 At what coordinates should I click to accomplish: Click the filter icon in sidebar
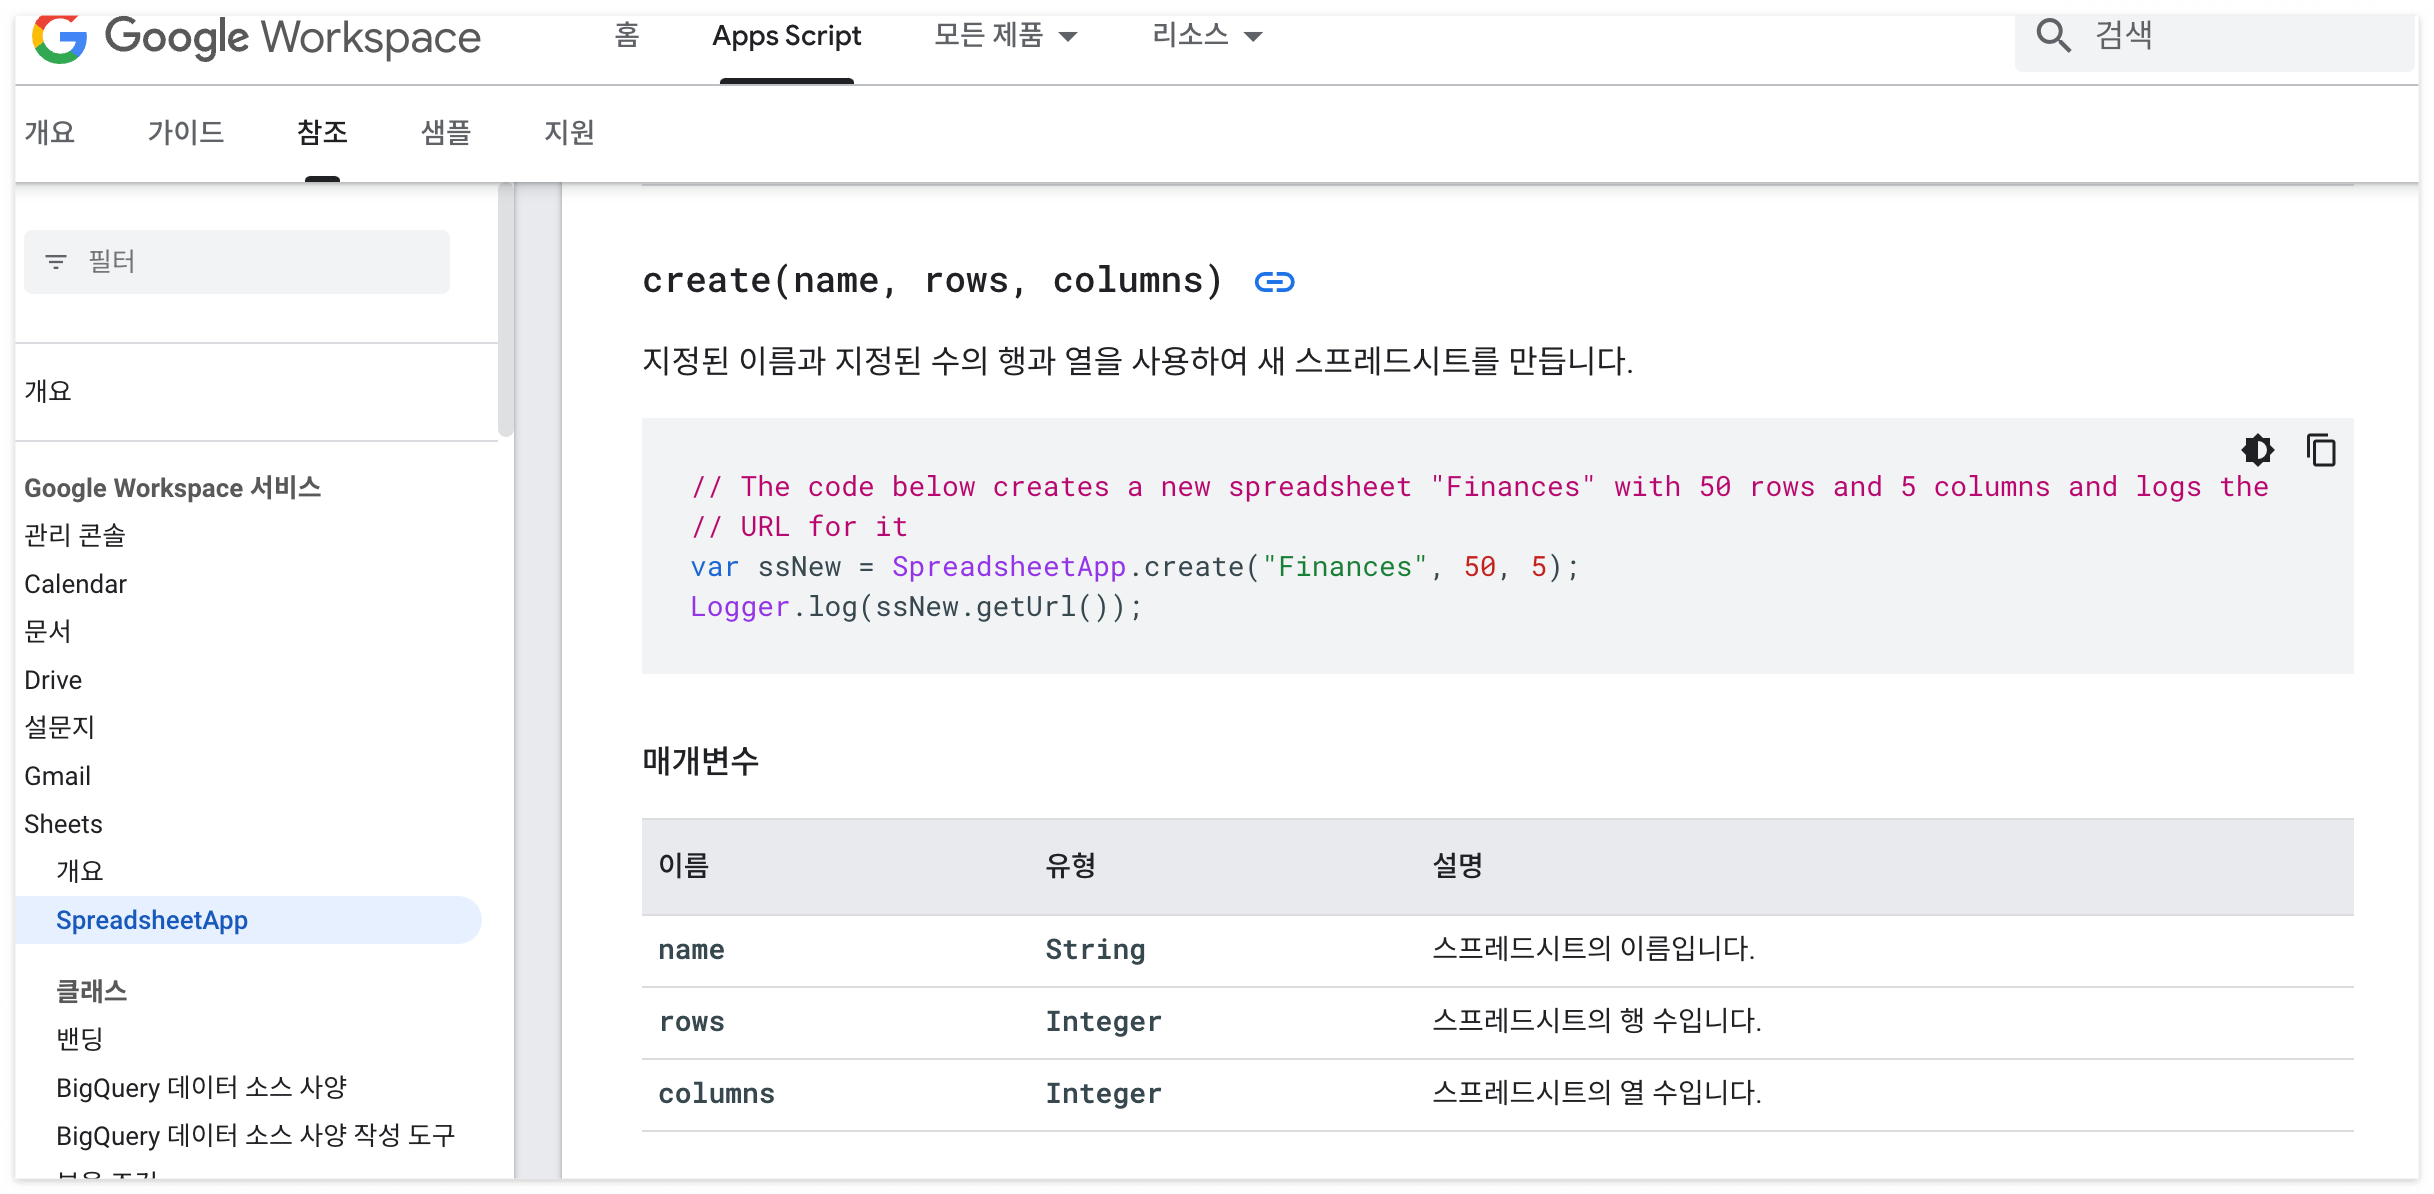(x=56, y=262)
